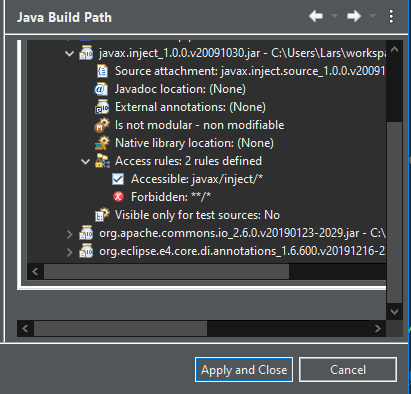
Task: Click the Source attachment icon
Action: (102, 71)
